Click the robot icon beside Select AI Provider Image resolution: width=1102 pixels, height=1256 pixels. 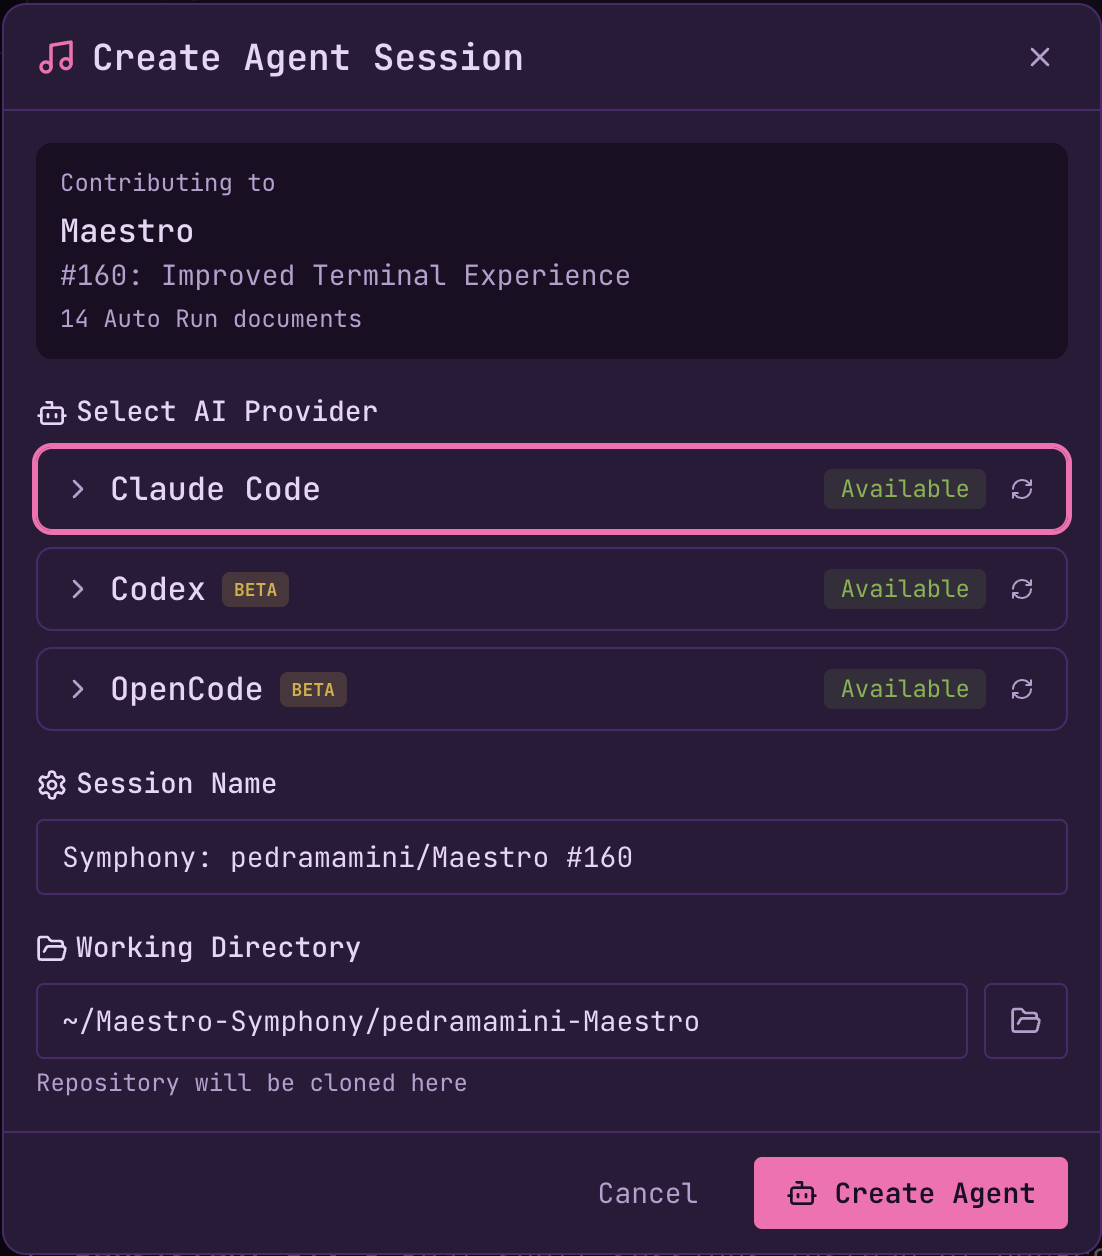(50, 412)
